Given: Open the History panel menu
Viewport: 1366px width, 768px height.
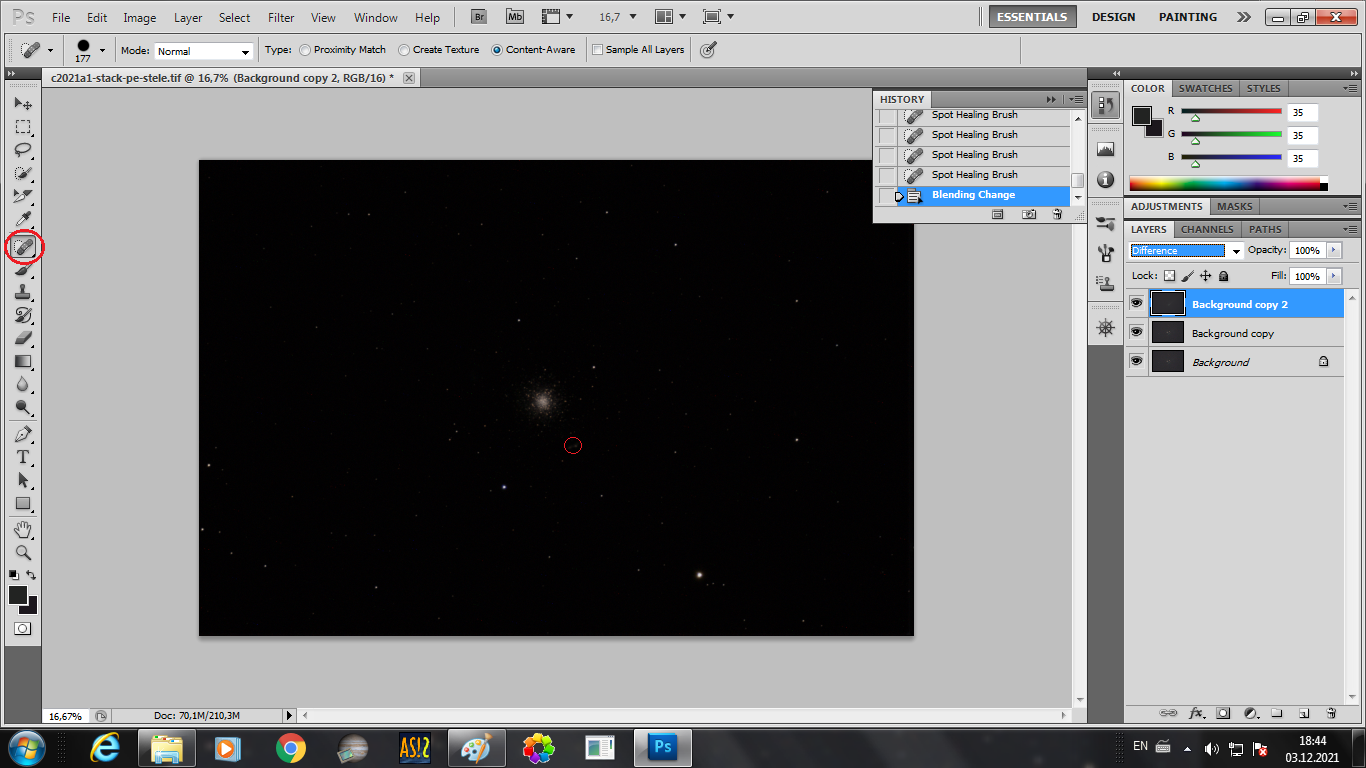Looking at the screenshot, I should pyautogui.click(x=1075, y=99).
